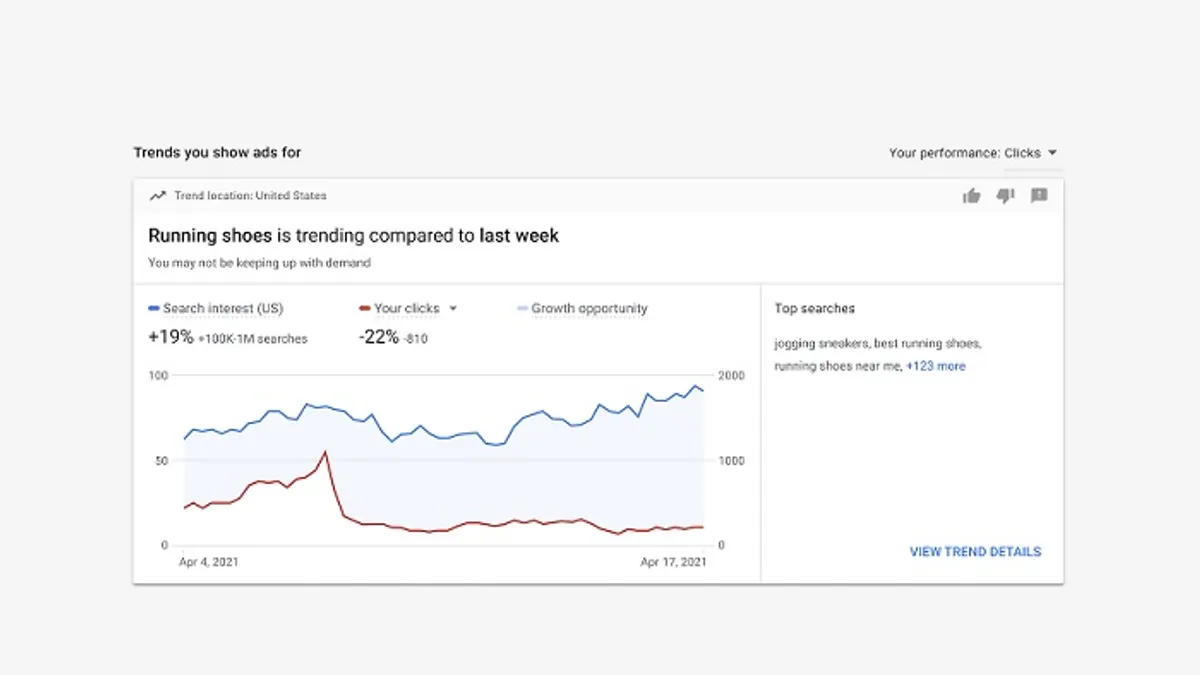Click the red clicks line's peak spike
The width and height of the screenshot is (1200, 675).
coord(325,453)
